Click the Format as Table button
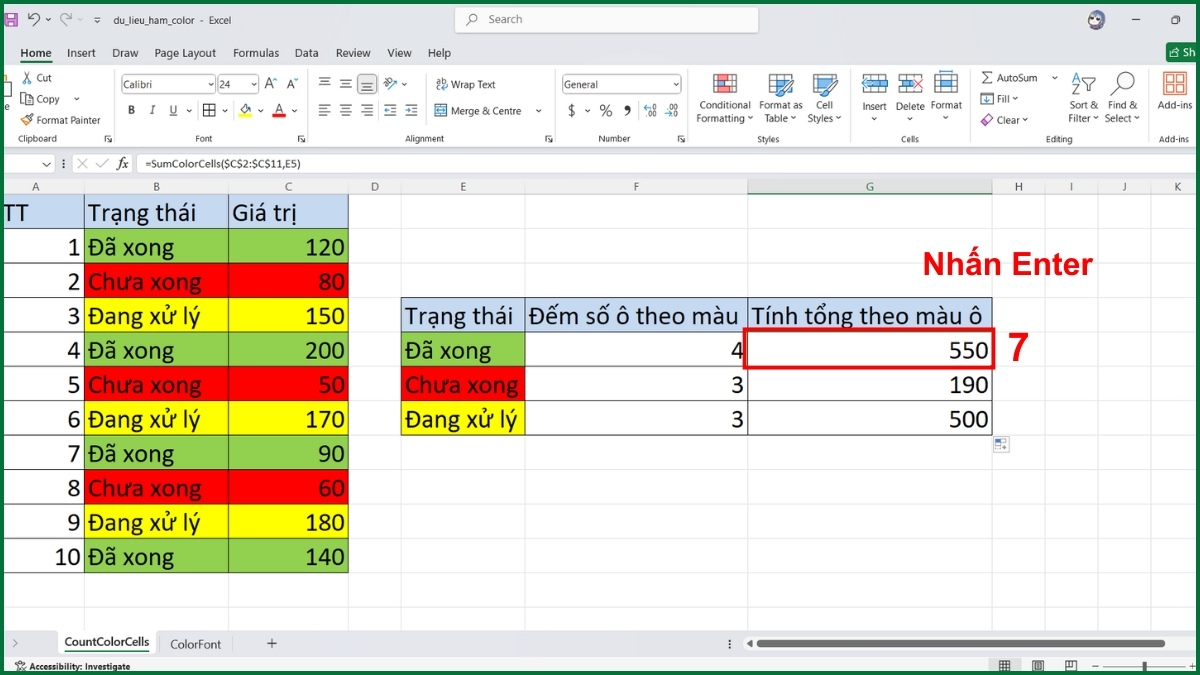This screenshot has height=675, width=1200. pos(780,97)
